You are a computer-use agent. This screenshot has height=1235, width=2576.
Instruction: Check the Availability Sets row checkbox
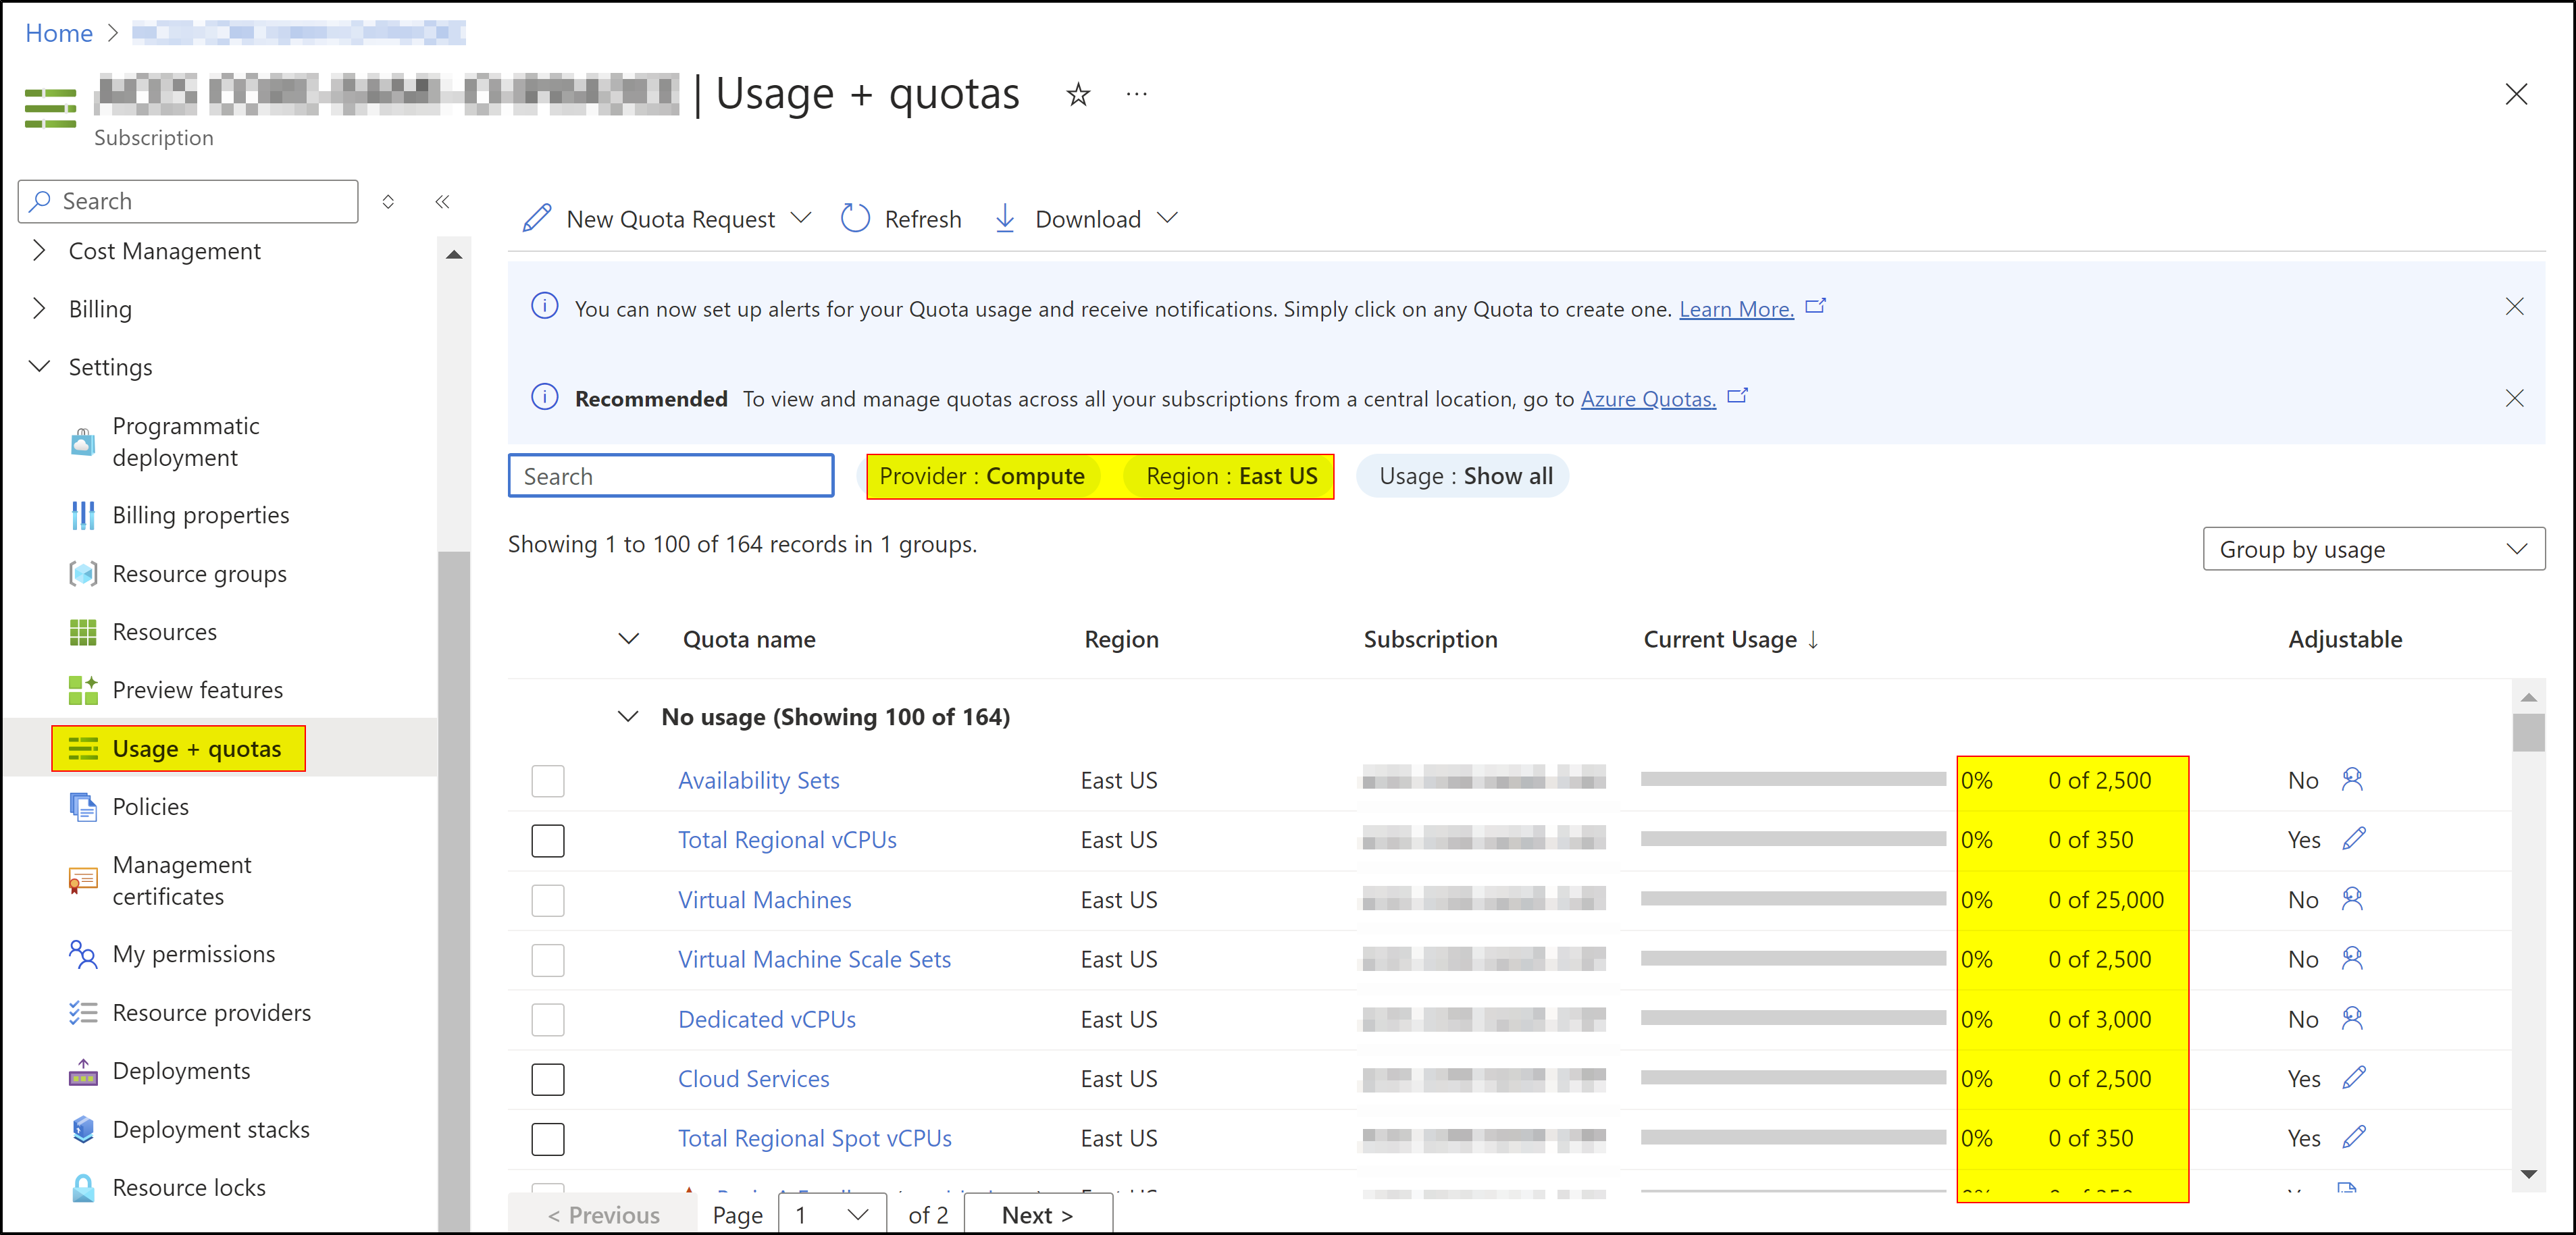(548, 780)
